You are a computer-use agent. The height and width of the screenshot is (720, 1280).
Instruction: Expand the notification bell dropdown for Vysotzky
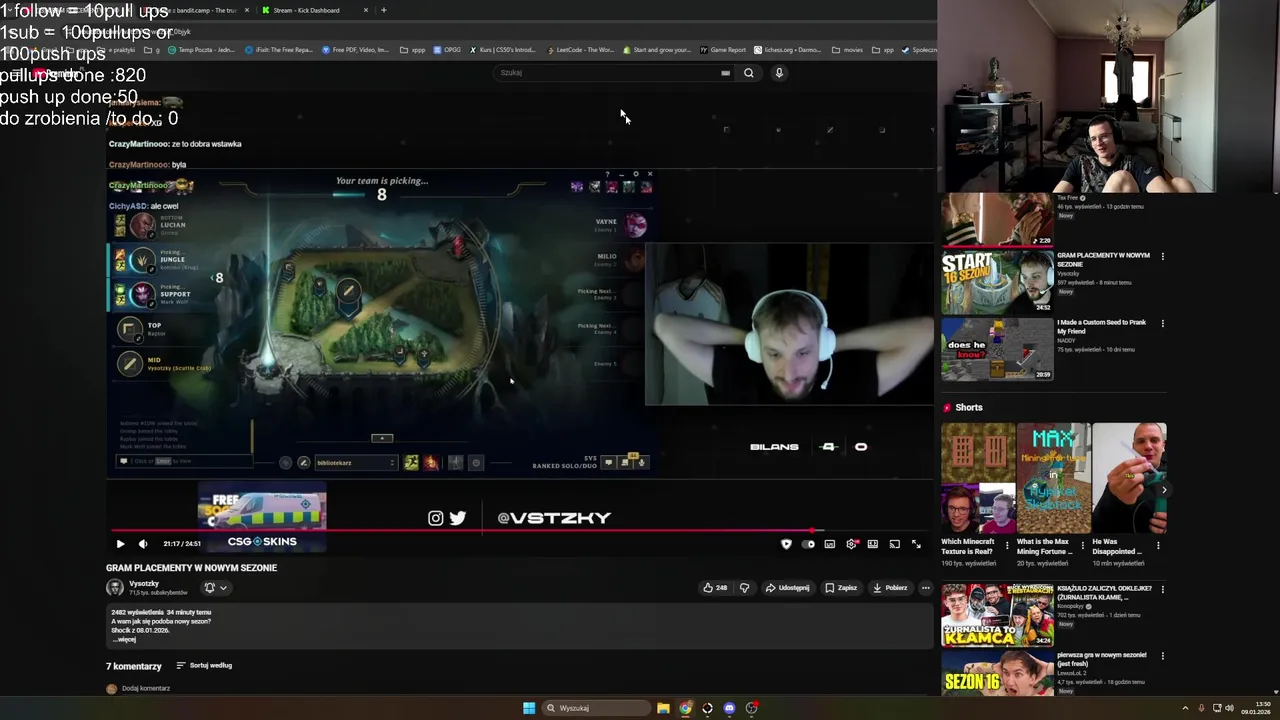[216, 588]
